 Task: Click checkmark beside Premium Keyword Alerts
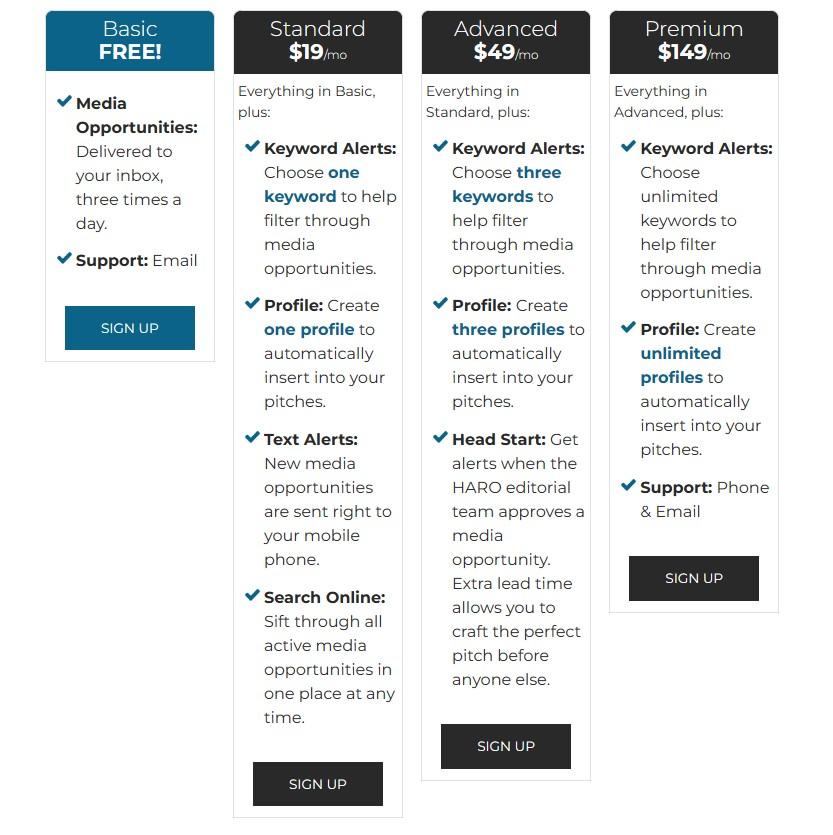click(629, 147)
